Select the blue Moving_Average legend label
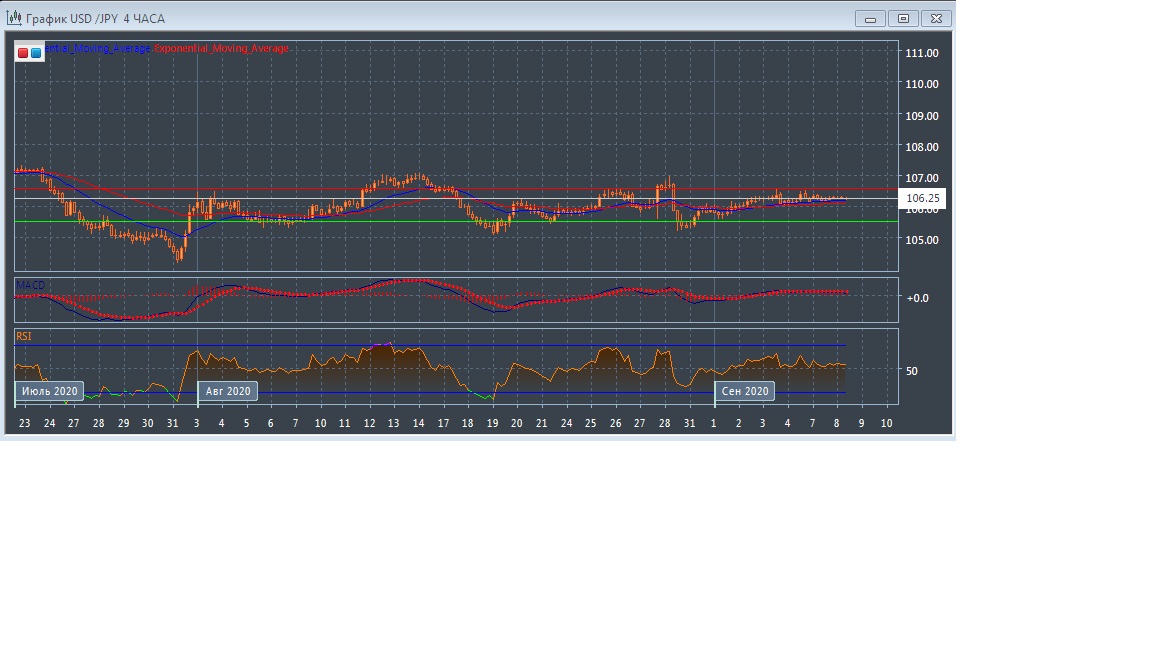This screenshot has width=1152, height=648. 98,49
